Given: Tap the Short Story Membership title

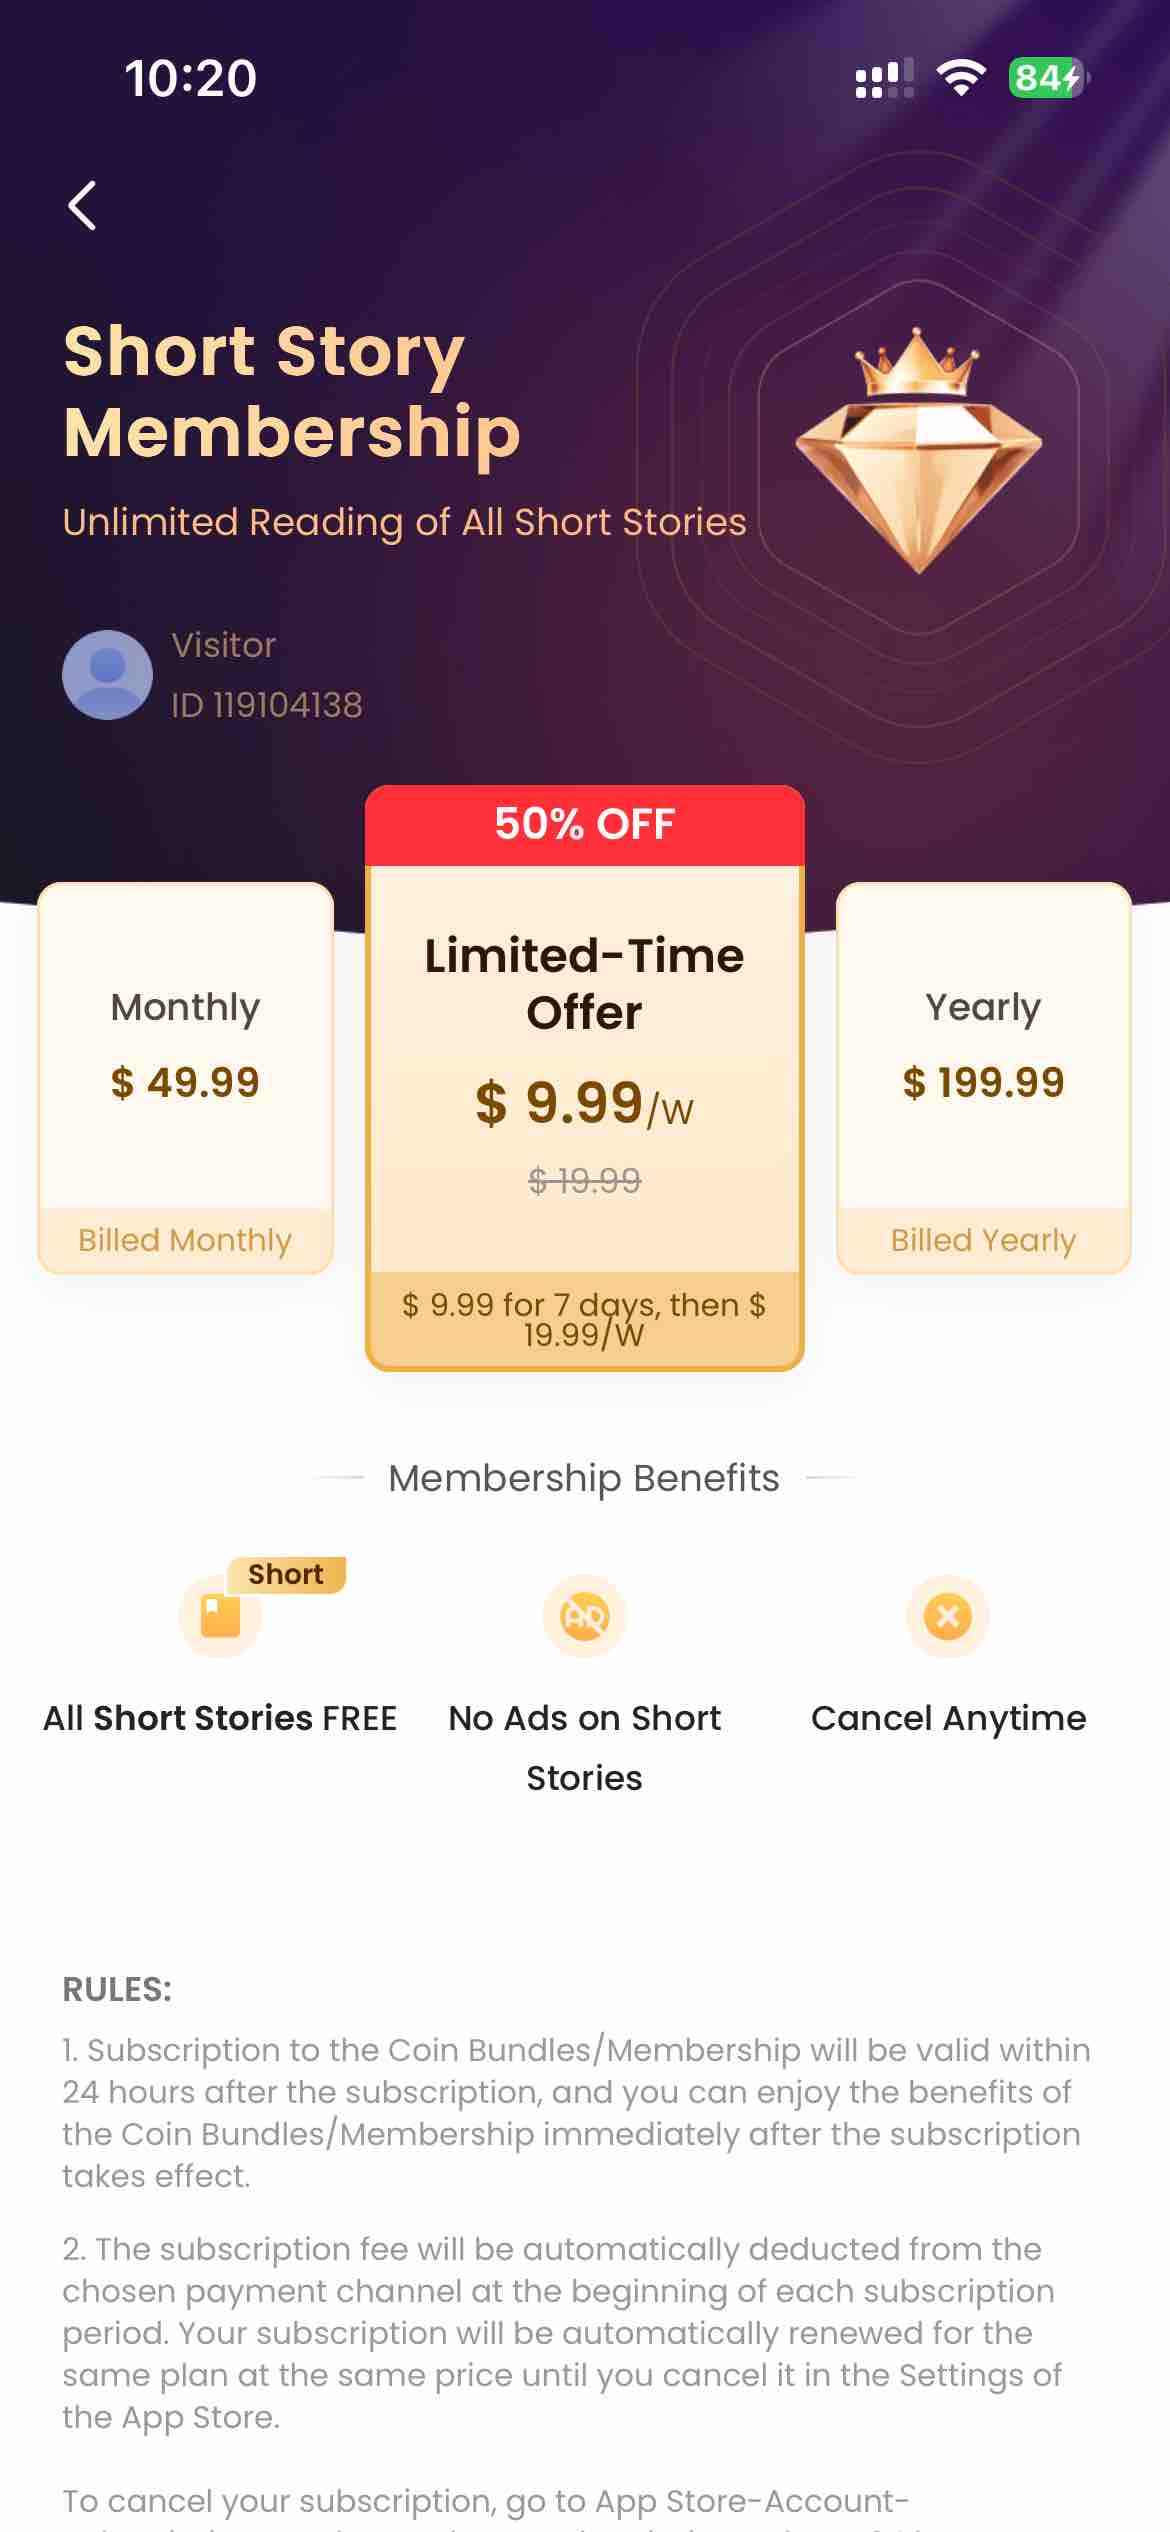Looking at the screenshot, I should click(292, 391).
